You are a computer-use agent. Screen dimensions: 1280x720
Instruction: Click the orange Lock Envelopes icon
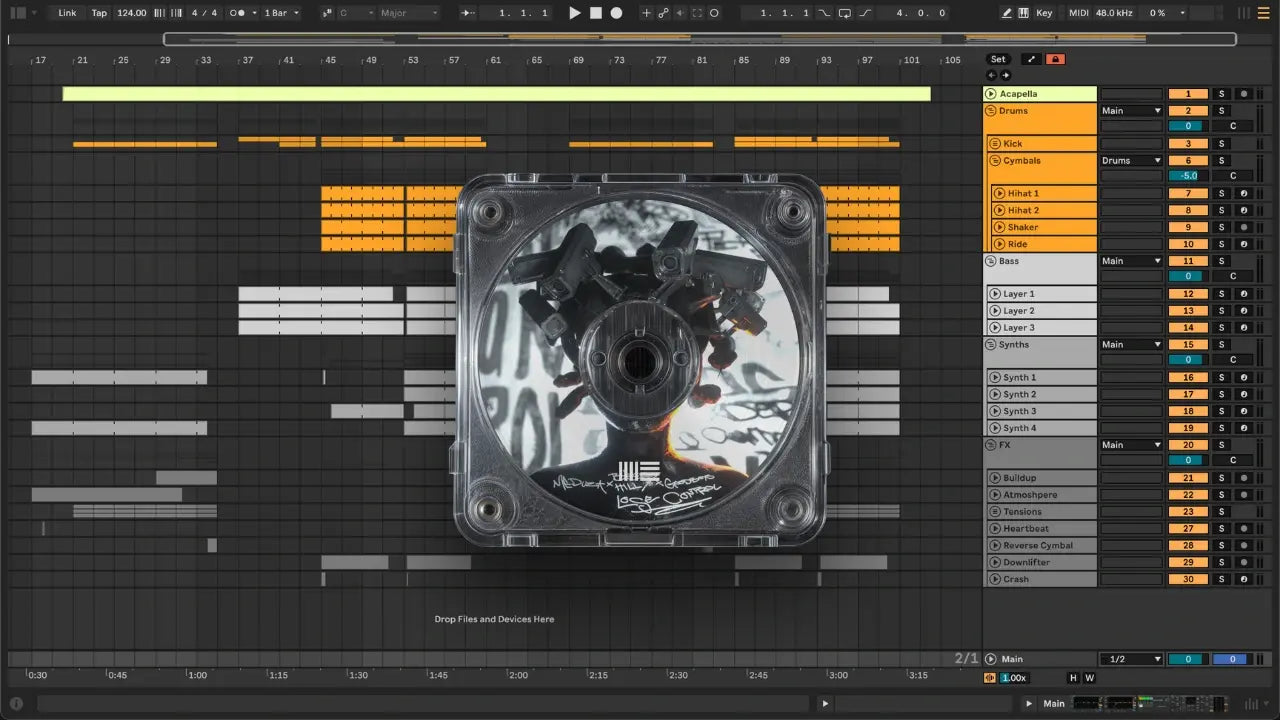click(1054, 59)
